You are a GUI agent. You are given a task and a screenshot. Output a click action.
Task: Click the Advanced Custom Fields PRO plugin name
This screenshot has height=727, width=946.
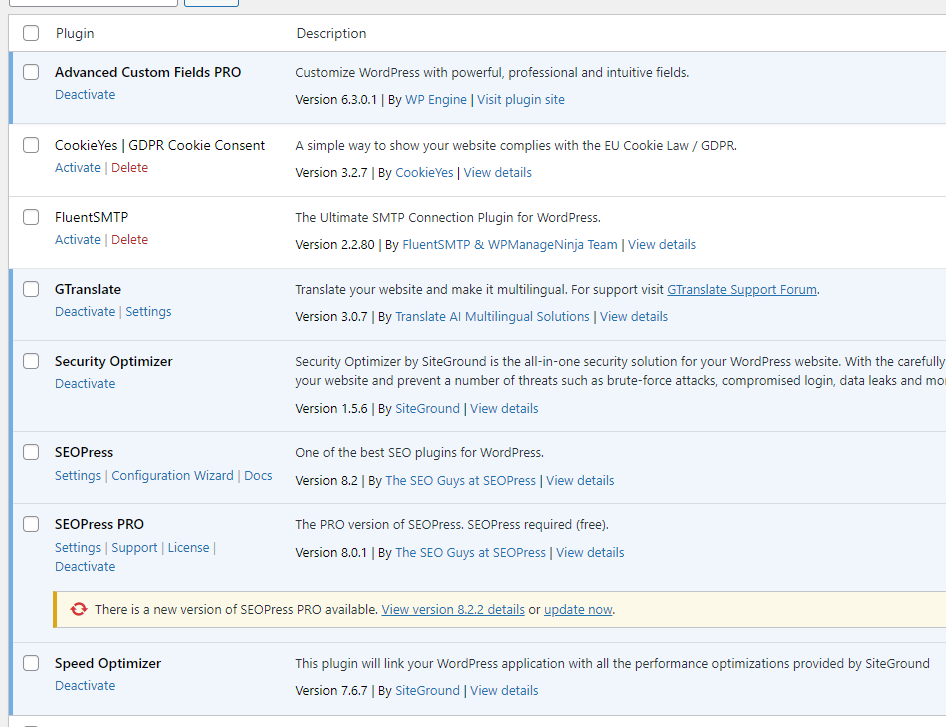[148, 72]
